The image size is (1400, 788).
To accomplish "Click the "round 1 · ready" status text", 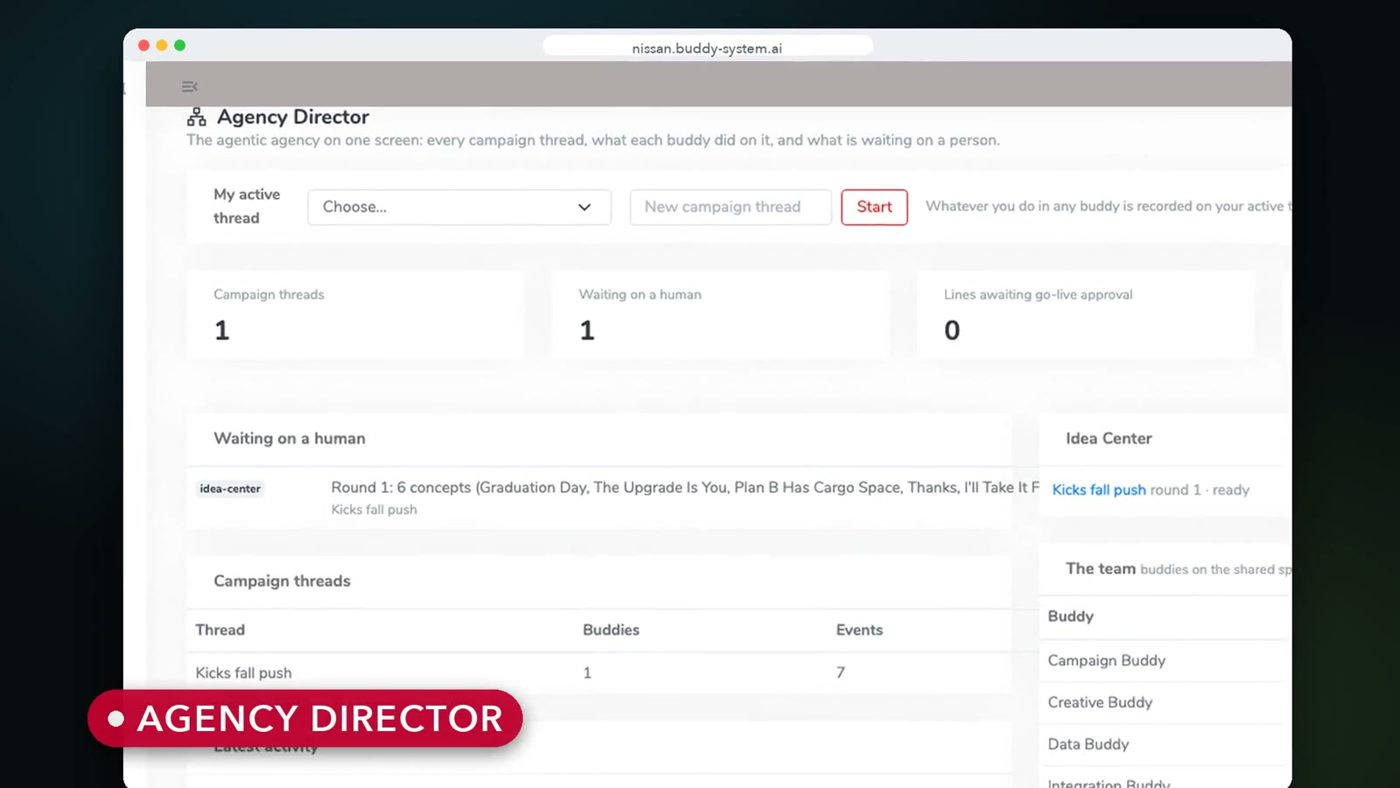I will tap(1200, 490).
